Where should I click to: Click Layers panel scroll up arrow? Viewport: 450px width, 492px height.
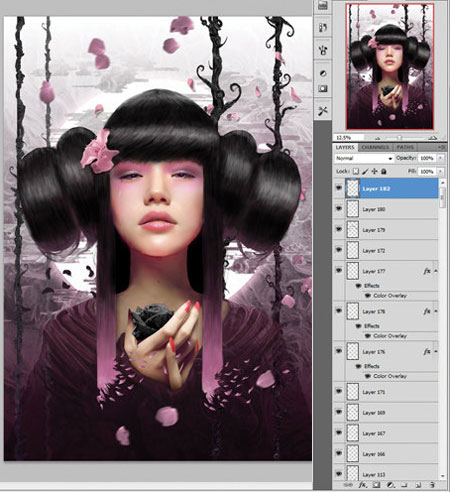click(x=442, y=183)
